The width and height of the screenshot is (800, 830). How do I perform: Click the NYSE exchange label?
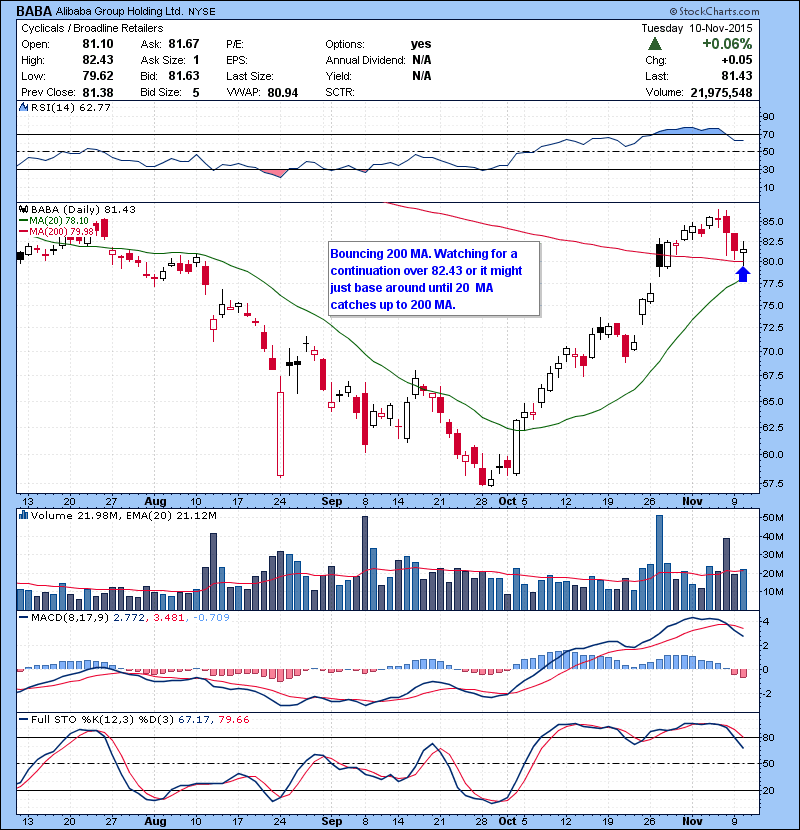(201, 12)
